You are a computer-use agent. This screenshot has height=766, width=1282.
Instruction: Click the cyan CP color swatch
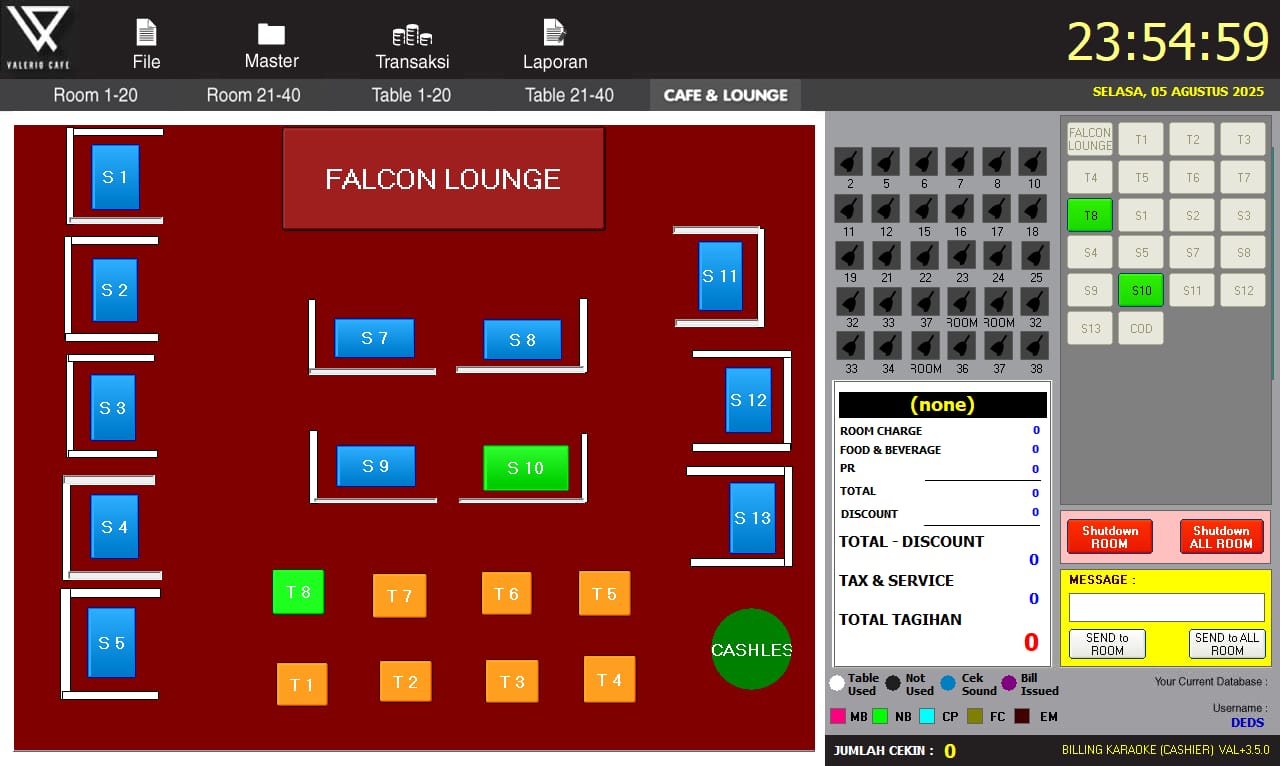926,716
